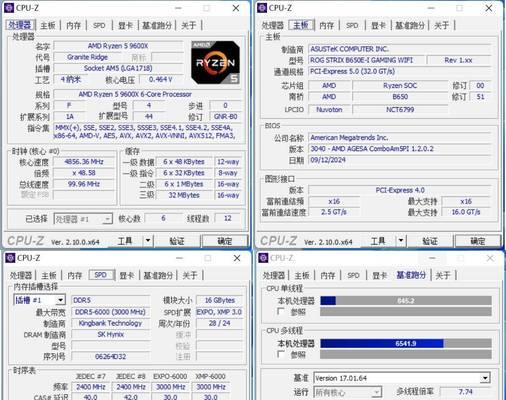
Task: Click the processor name field AMD Ryzen 5 9600X
Action: [x=118, y=46]
